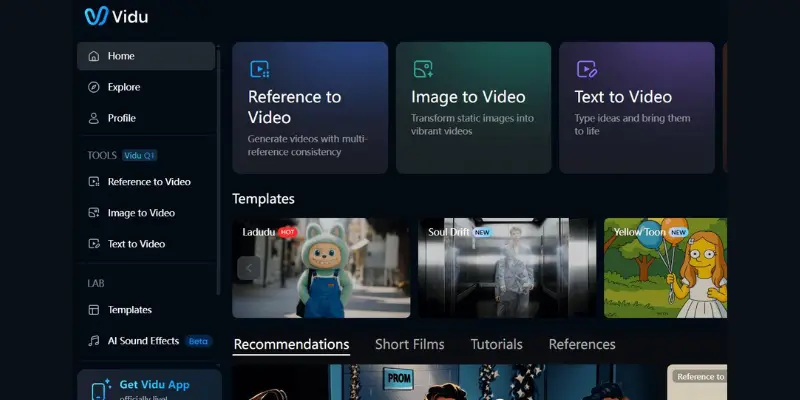Select Text to Video in sidebar tools
The width and height of the screenshot is (800, 400).
pos(146,244)
